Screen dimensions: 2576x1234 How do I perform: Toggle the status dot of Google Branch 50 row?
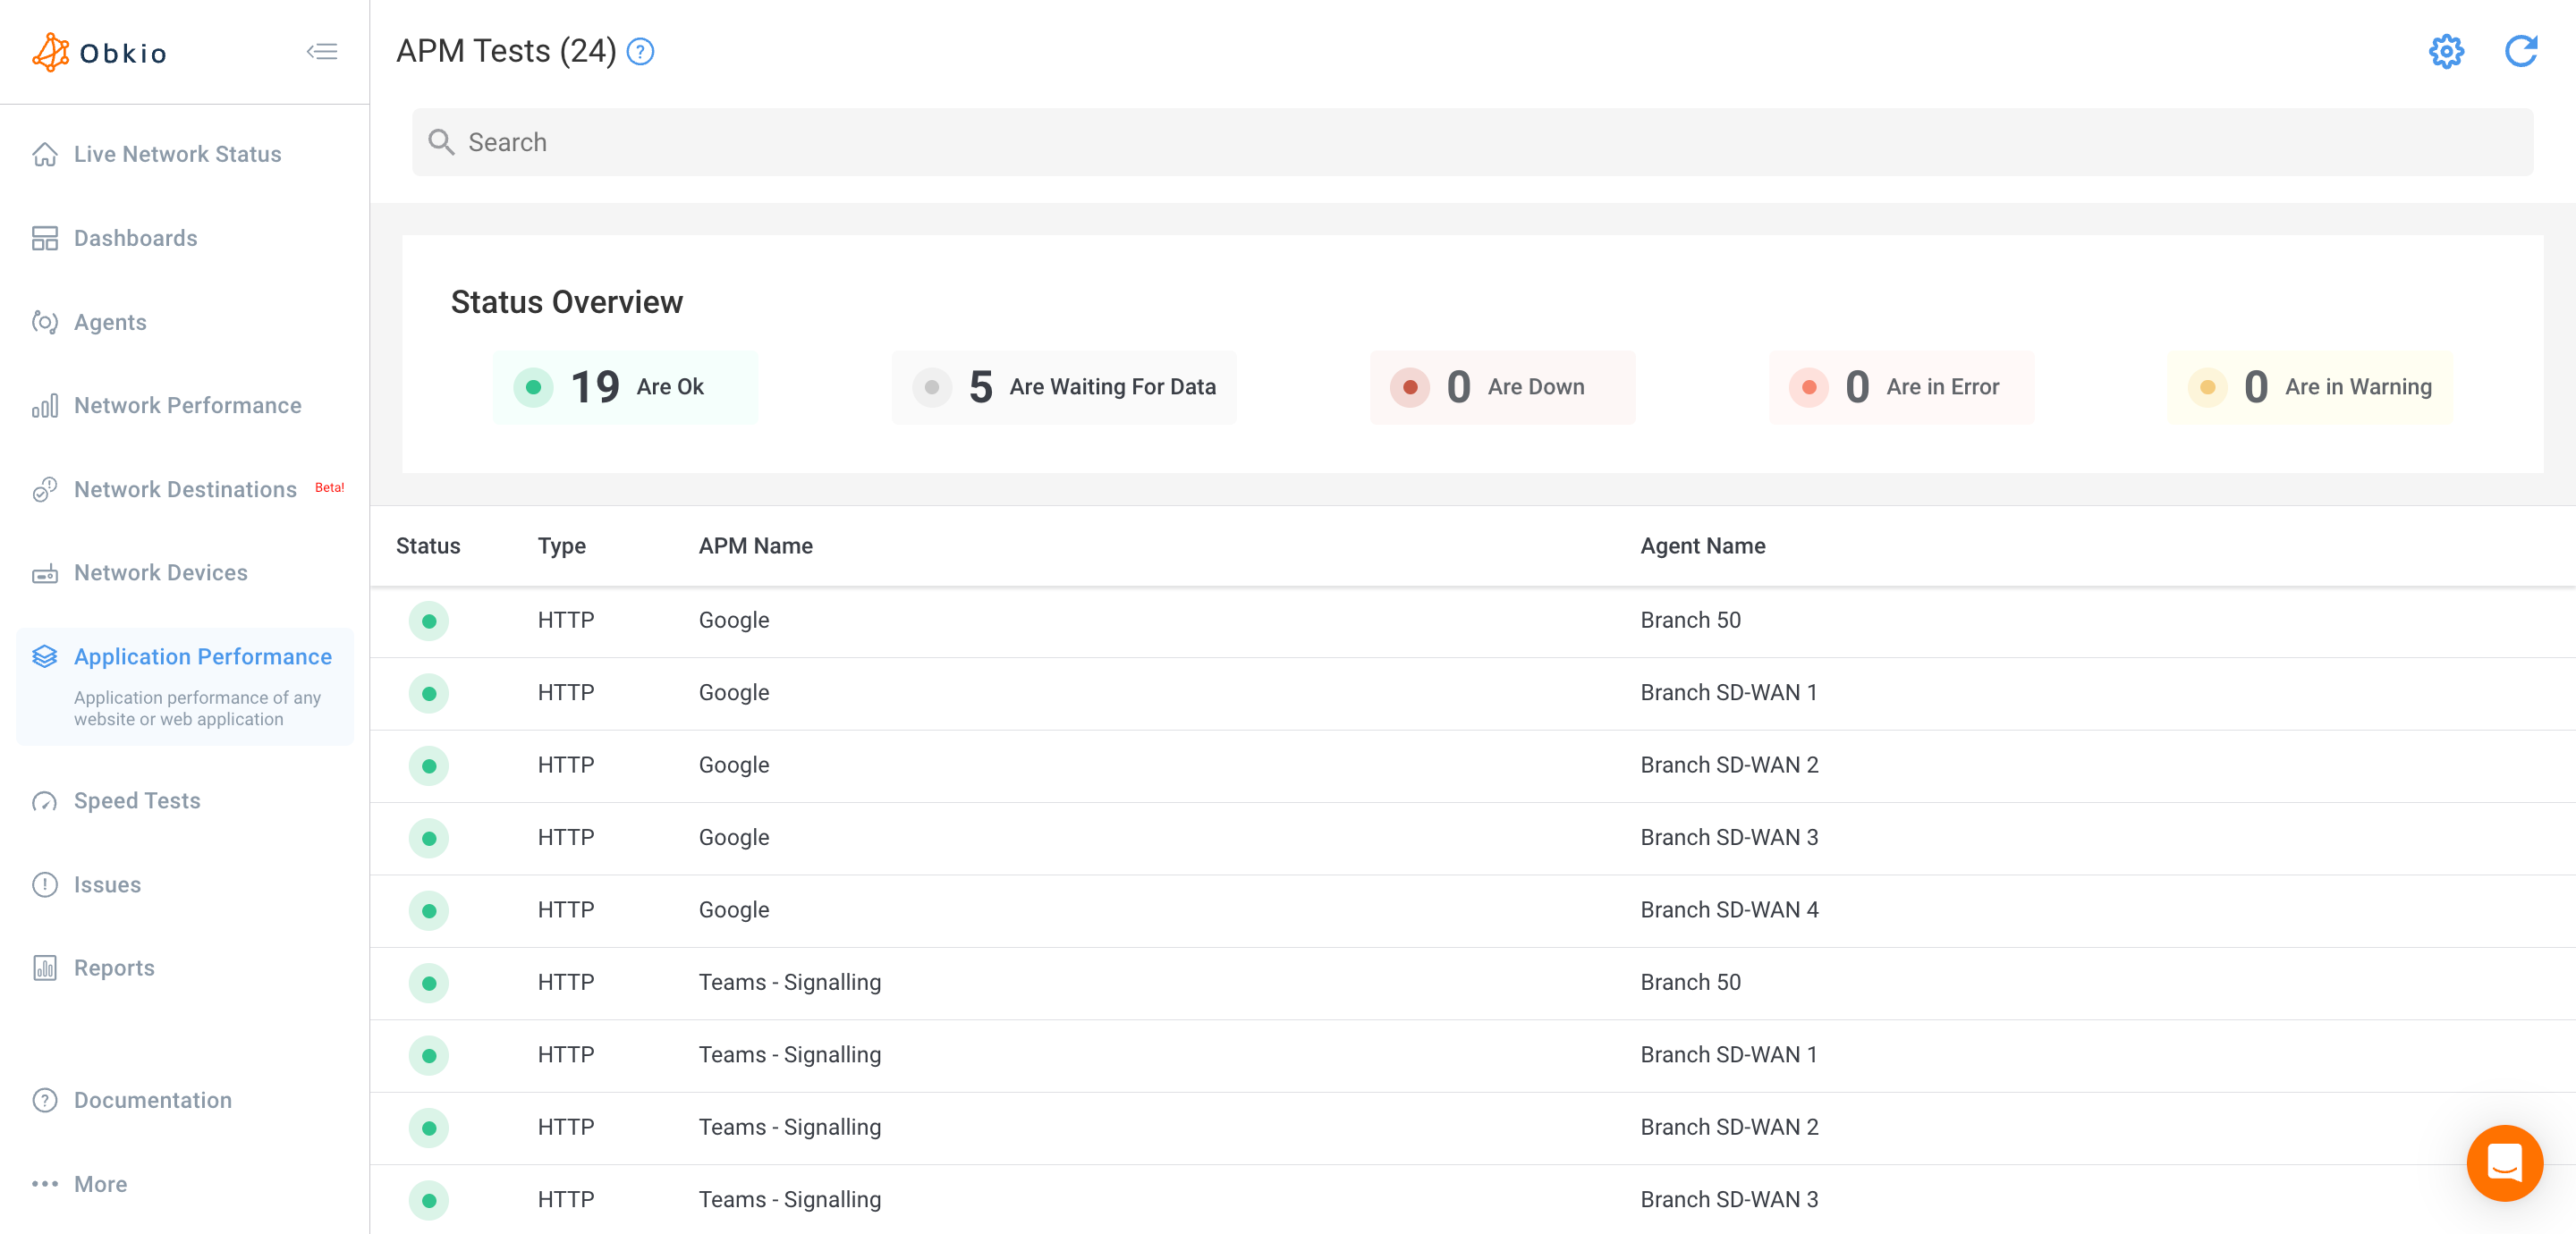click(428, 621)
